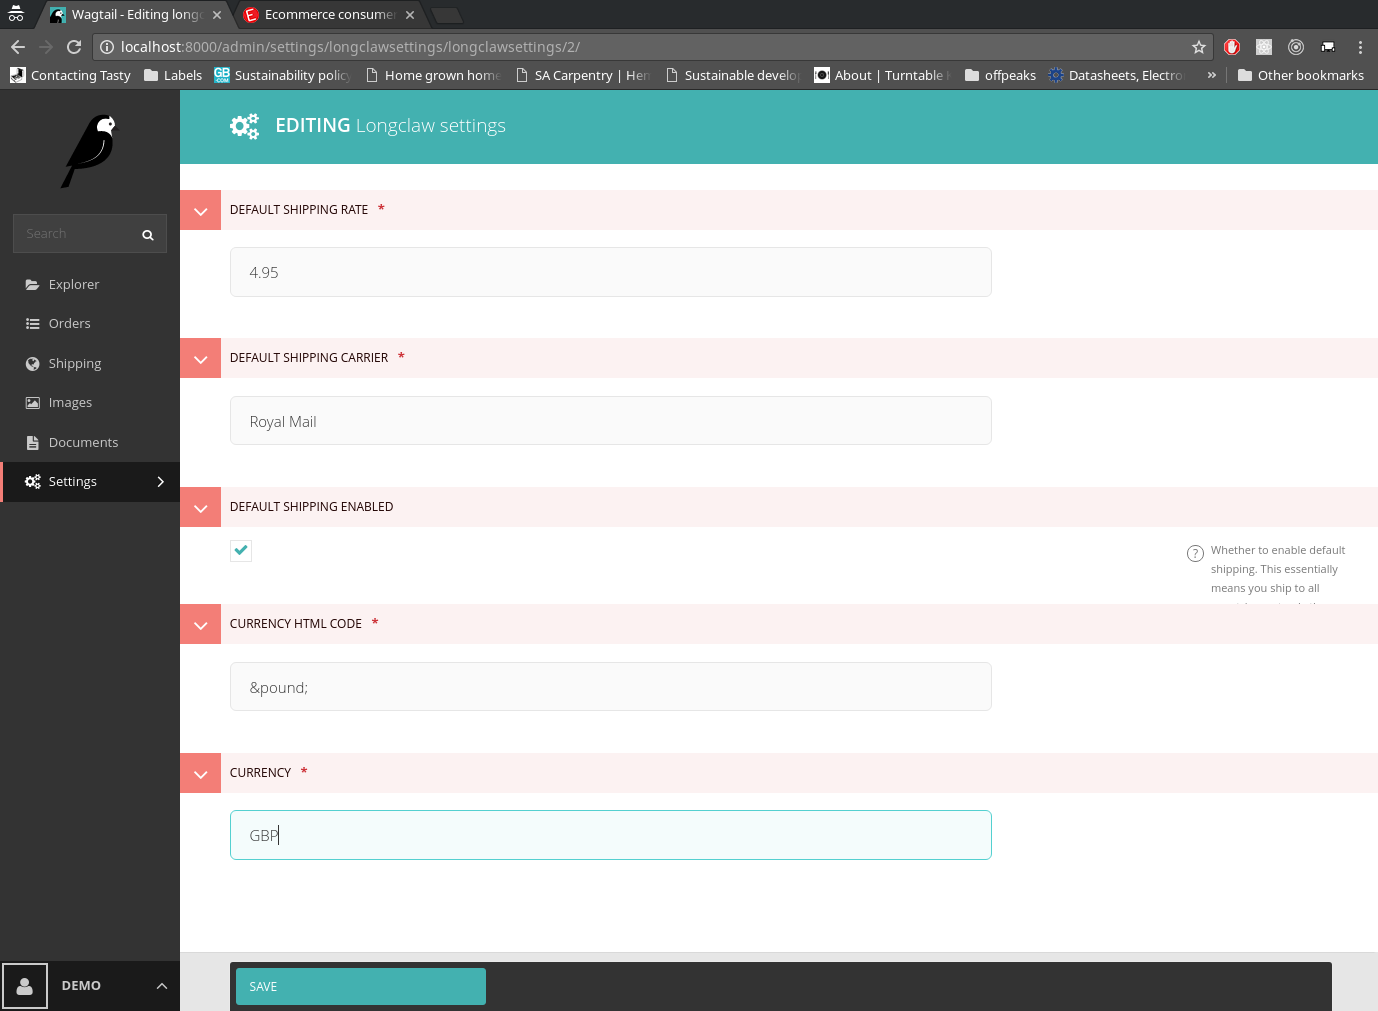Click the Images picture icon
The image size is (1378, 1011).
(x=33, y=403)
